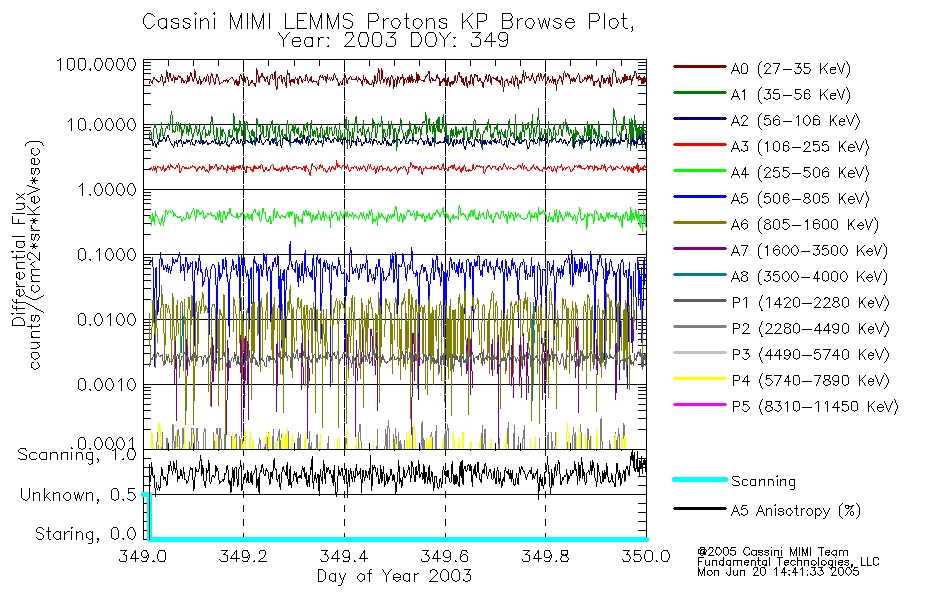
Task: Select the 100.0000 y-axis tick label
Action: pos(96,64)
